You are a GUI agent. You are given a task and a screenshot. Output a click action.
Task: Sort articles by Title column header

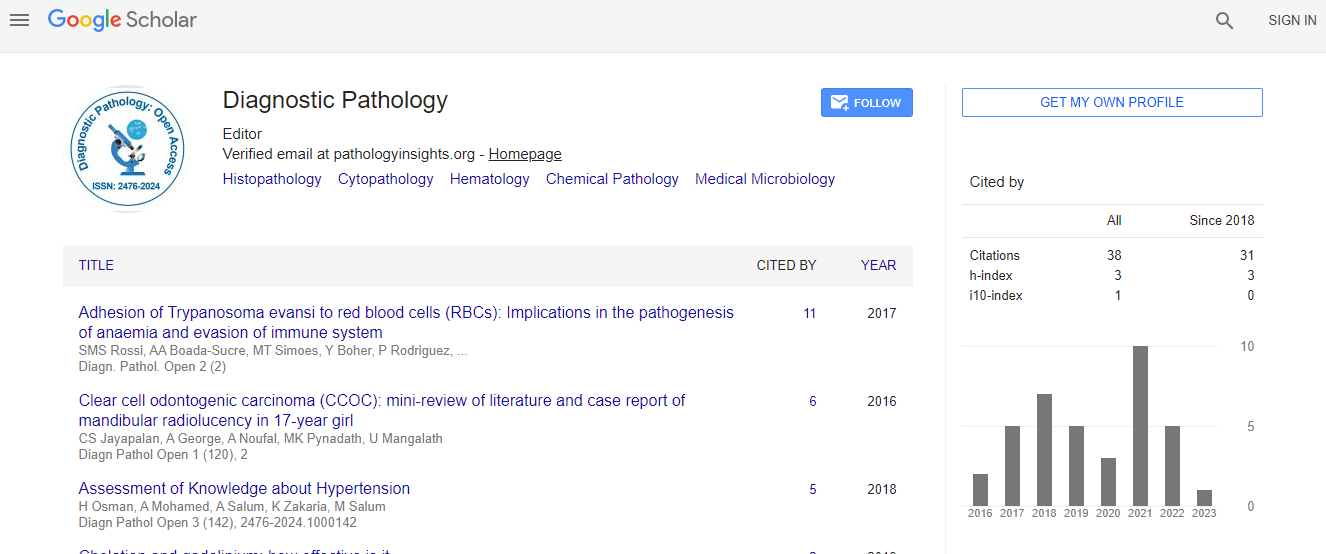pyautogui.click(x=96, y=265)
